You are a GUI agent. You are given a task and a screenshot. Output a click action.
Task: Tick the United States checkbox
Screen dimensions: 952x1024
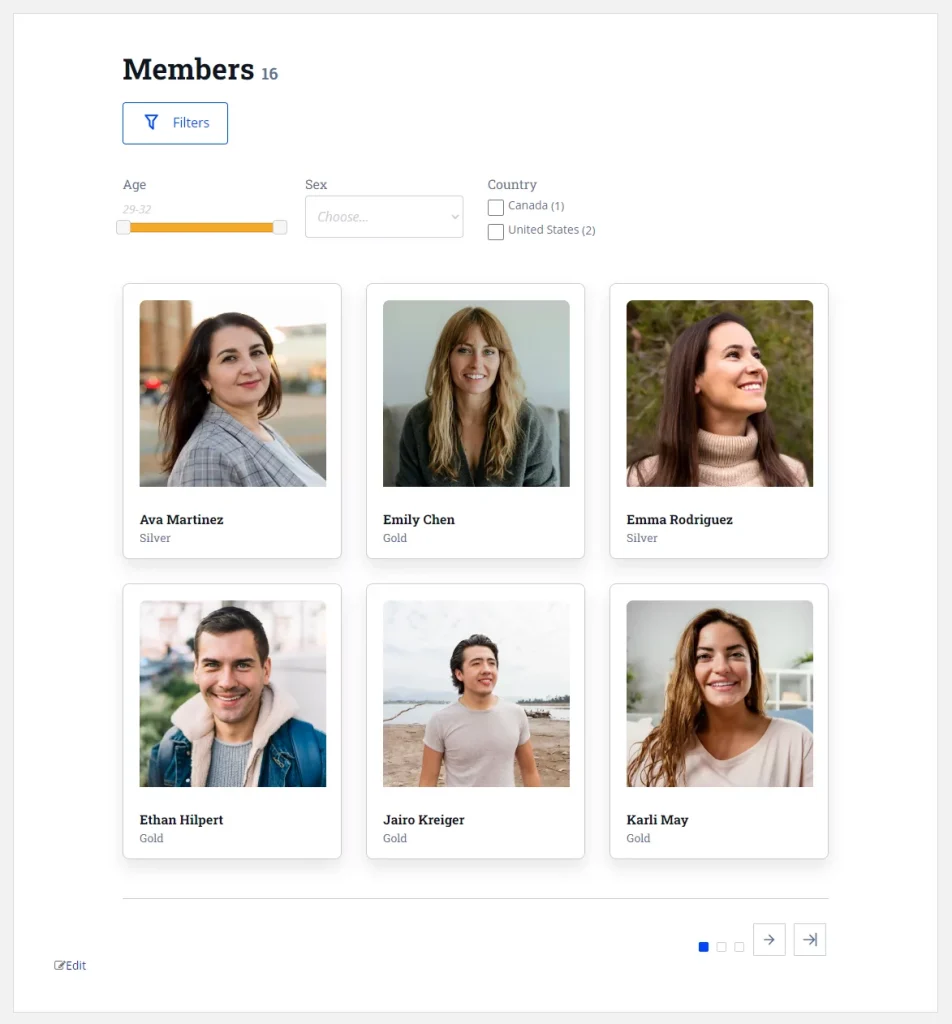click(x=496, y=232)
